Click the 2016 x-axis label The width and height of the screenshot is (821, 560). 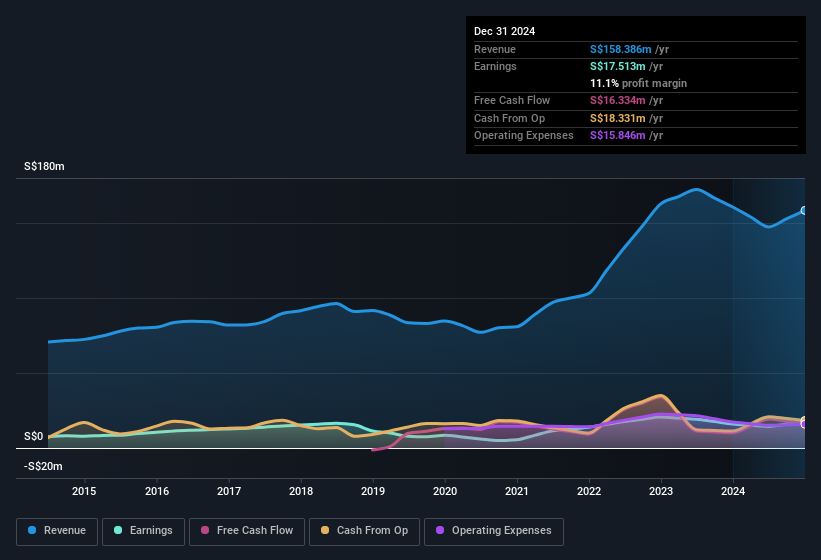pyautogui.click(x=157, y=491)
